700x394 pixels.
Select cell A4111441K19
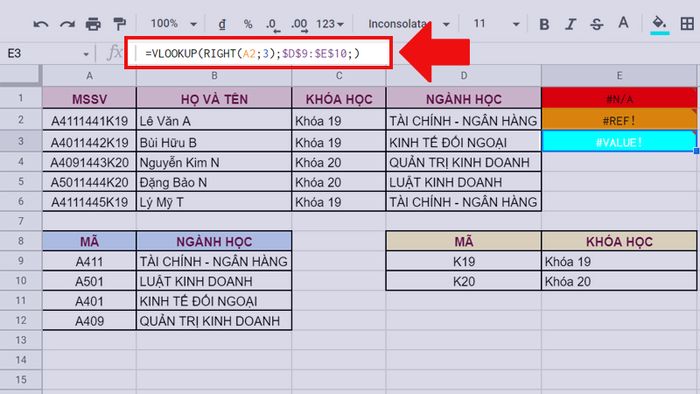[x=89, y=120]
